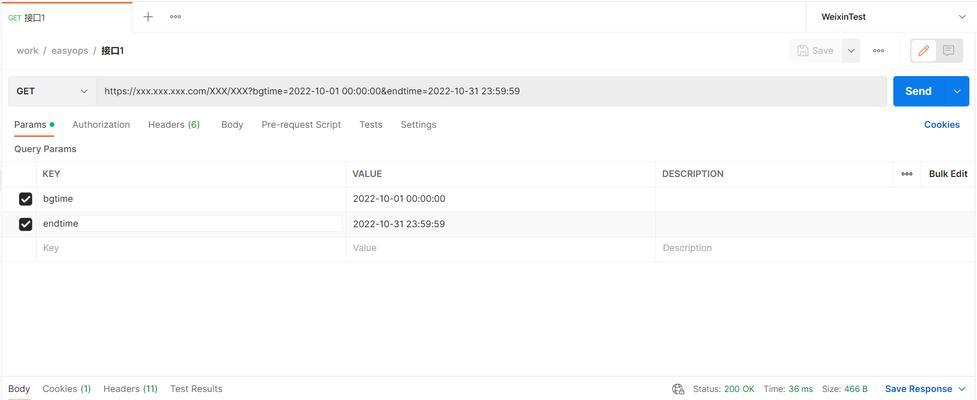977x400 pixels.
Task: Click the 2022-10-31 23:59:59 value cell
Action: pyautogui.click(x=500, y=224)
